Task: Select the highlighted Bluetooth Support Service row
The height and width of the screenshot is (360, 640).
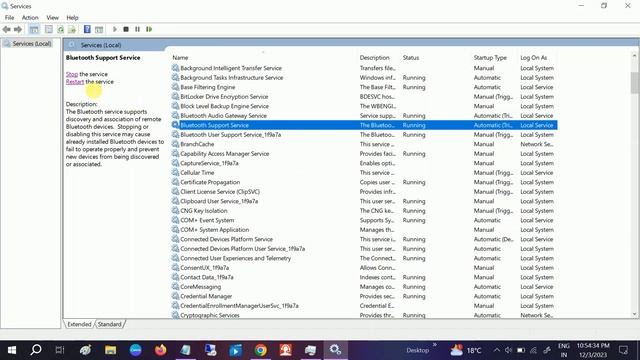Action: click(x=364, y=125)
